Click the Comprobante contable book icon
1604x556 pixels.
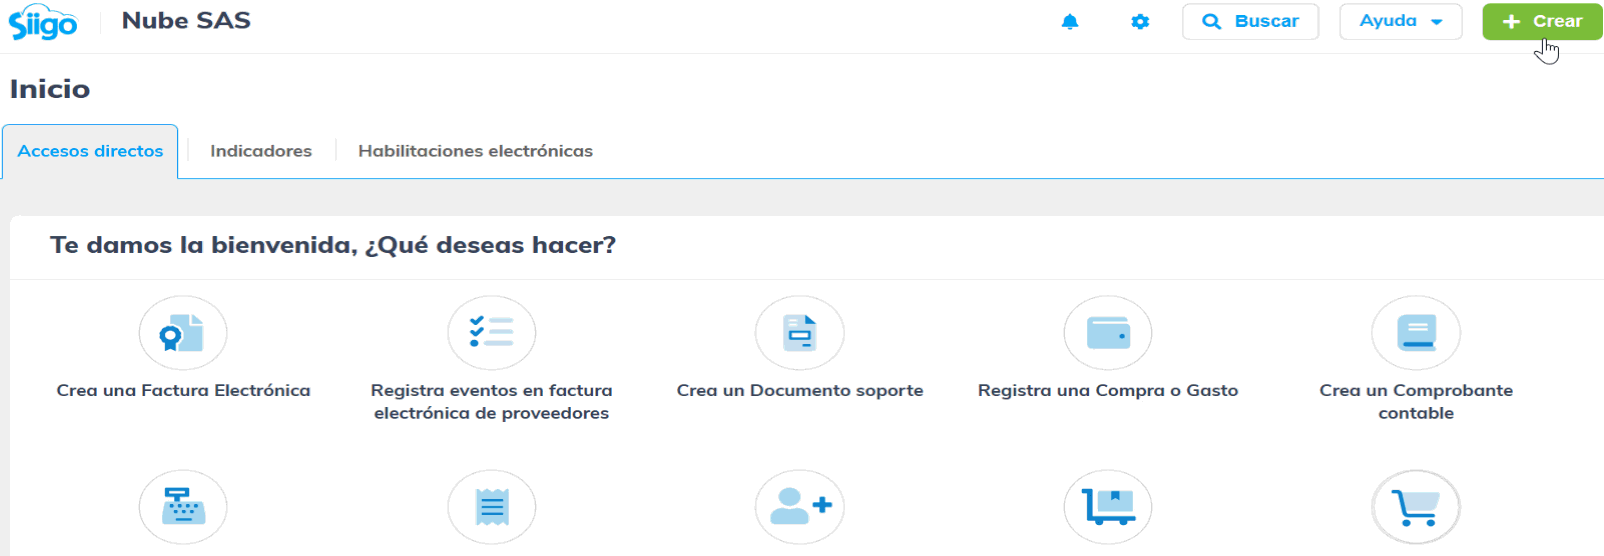[x=1416, y=333]
